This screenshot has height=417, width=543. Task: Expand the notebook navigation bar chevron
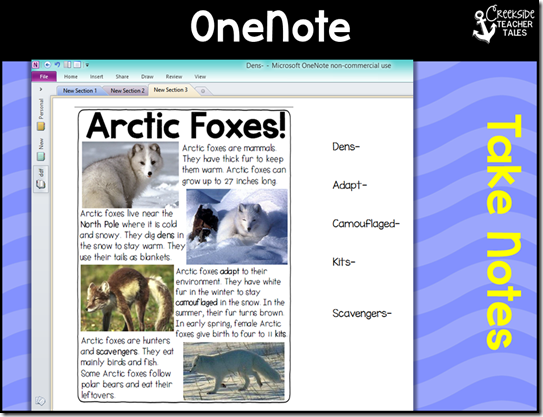point(41,89)
